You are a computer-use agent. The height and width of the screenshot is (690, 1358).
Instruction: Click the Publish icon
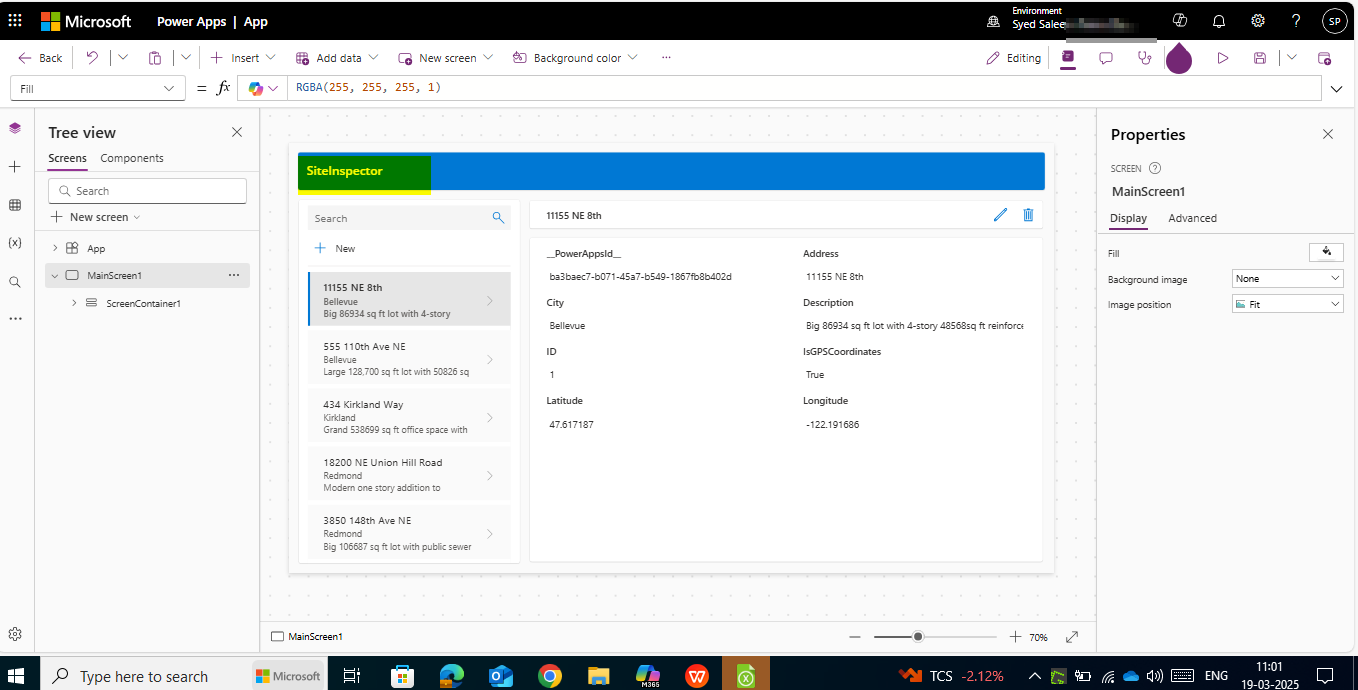click(x=1324, y=58)
